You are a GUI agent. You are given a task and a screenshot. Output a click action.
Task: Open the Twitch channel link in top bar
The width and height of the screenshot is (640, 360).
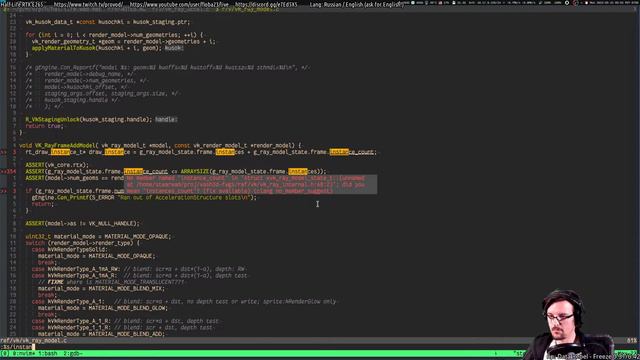pos(88,4)
